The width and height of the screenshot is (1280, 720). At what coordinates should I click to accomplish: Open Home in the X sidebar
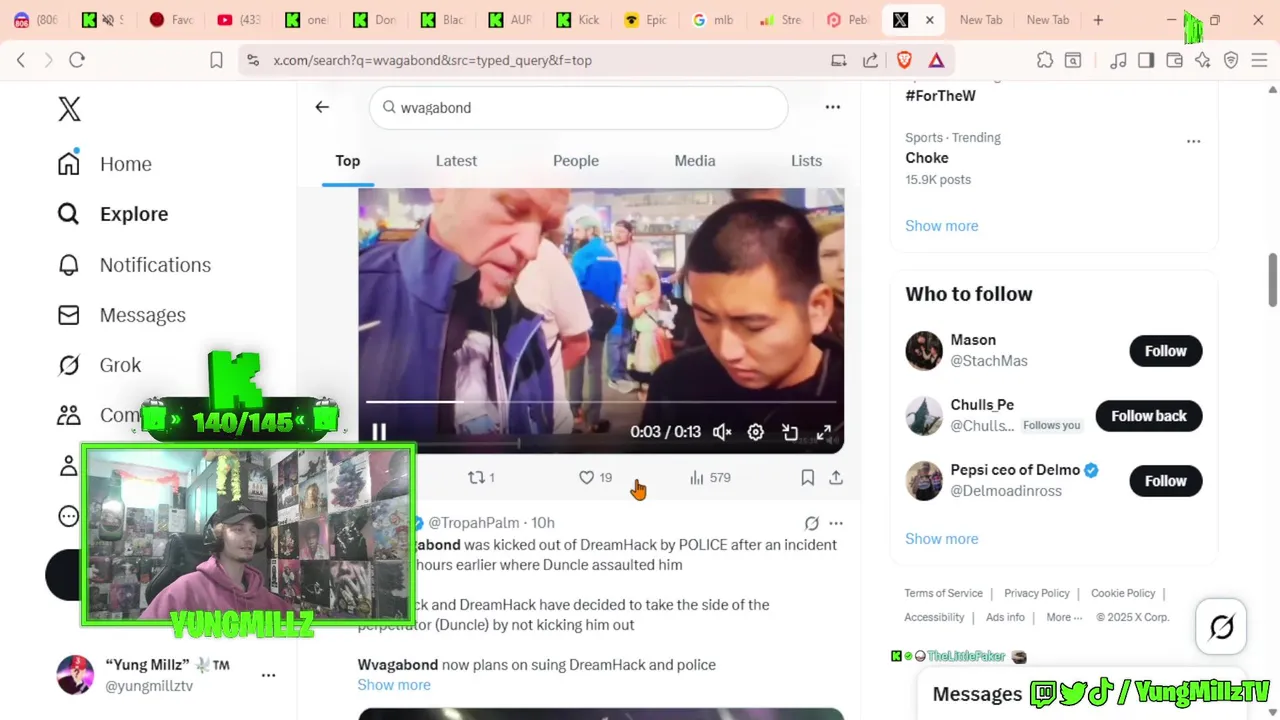coord(105,164)
